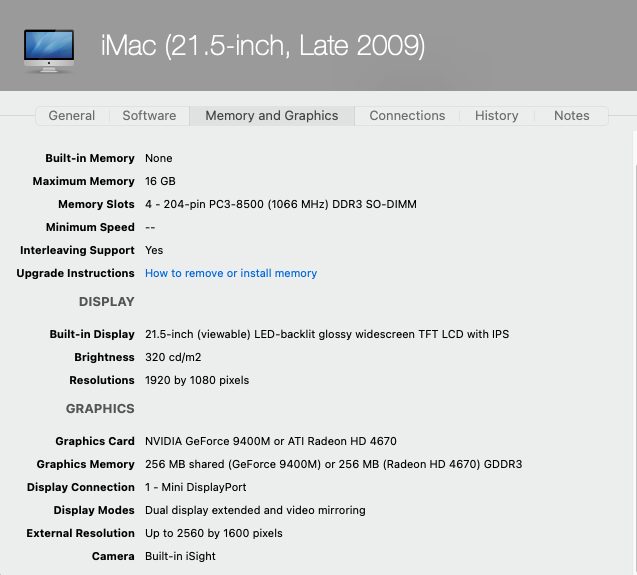Select the 'Built-in iSight' camera value
Viewport: 637px width, 575px height.
[180, 556]
